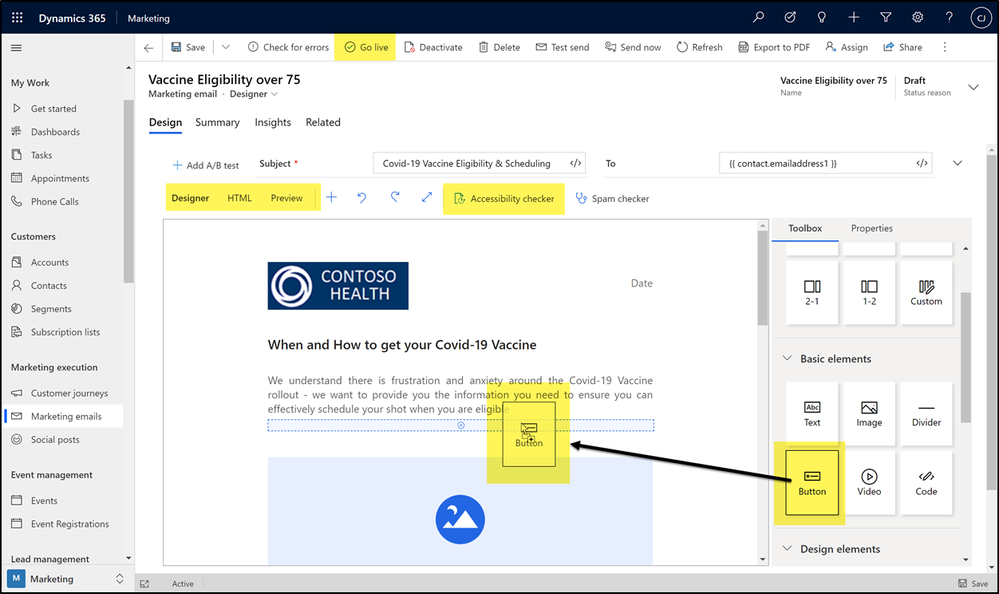The image size is (999, 594).
Task: Redo the design change
Action: (x=395, y=198)
